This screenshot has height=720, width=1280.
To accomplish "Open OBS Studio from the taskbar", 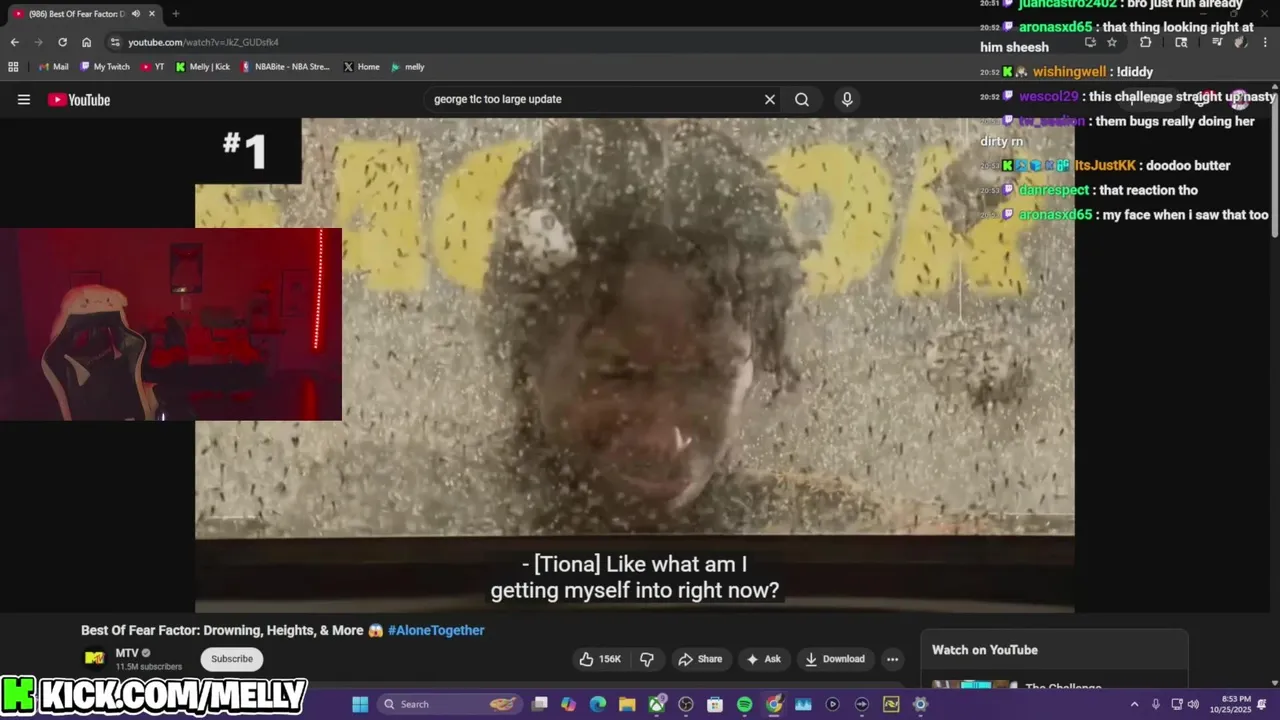I will coord(686,704).
